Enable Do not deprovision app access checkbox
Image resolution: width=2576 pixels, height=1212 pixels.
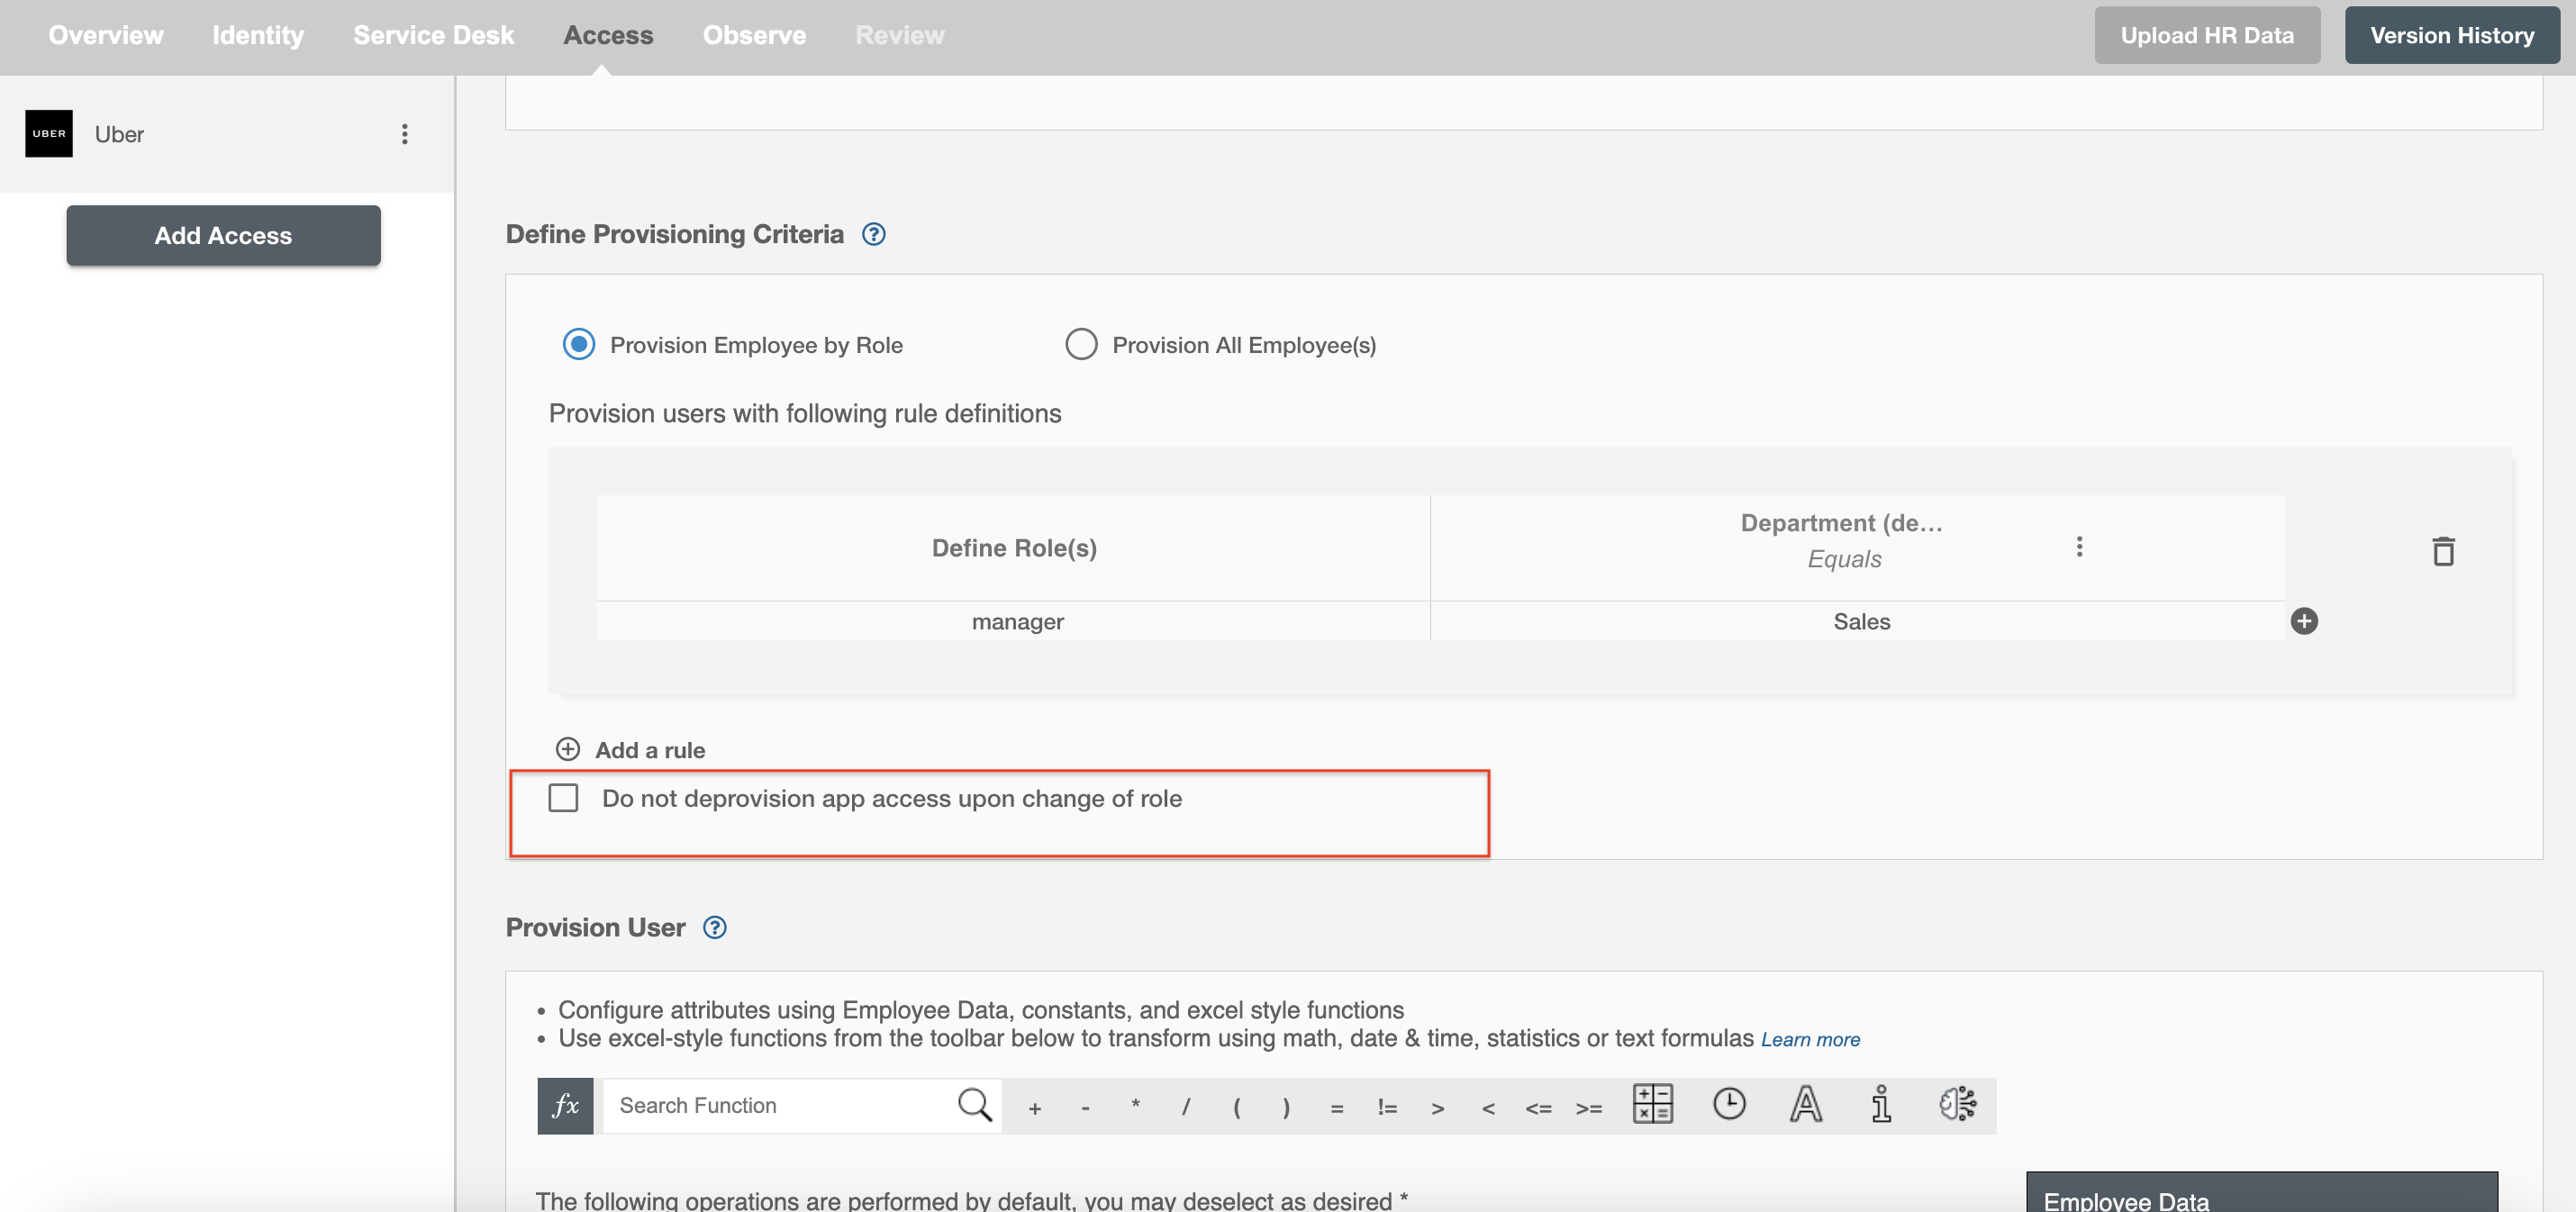click(x=565, y=797)
